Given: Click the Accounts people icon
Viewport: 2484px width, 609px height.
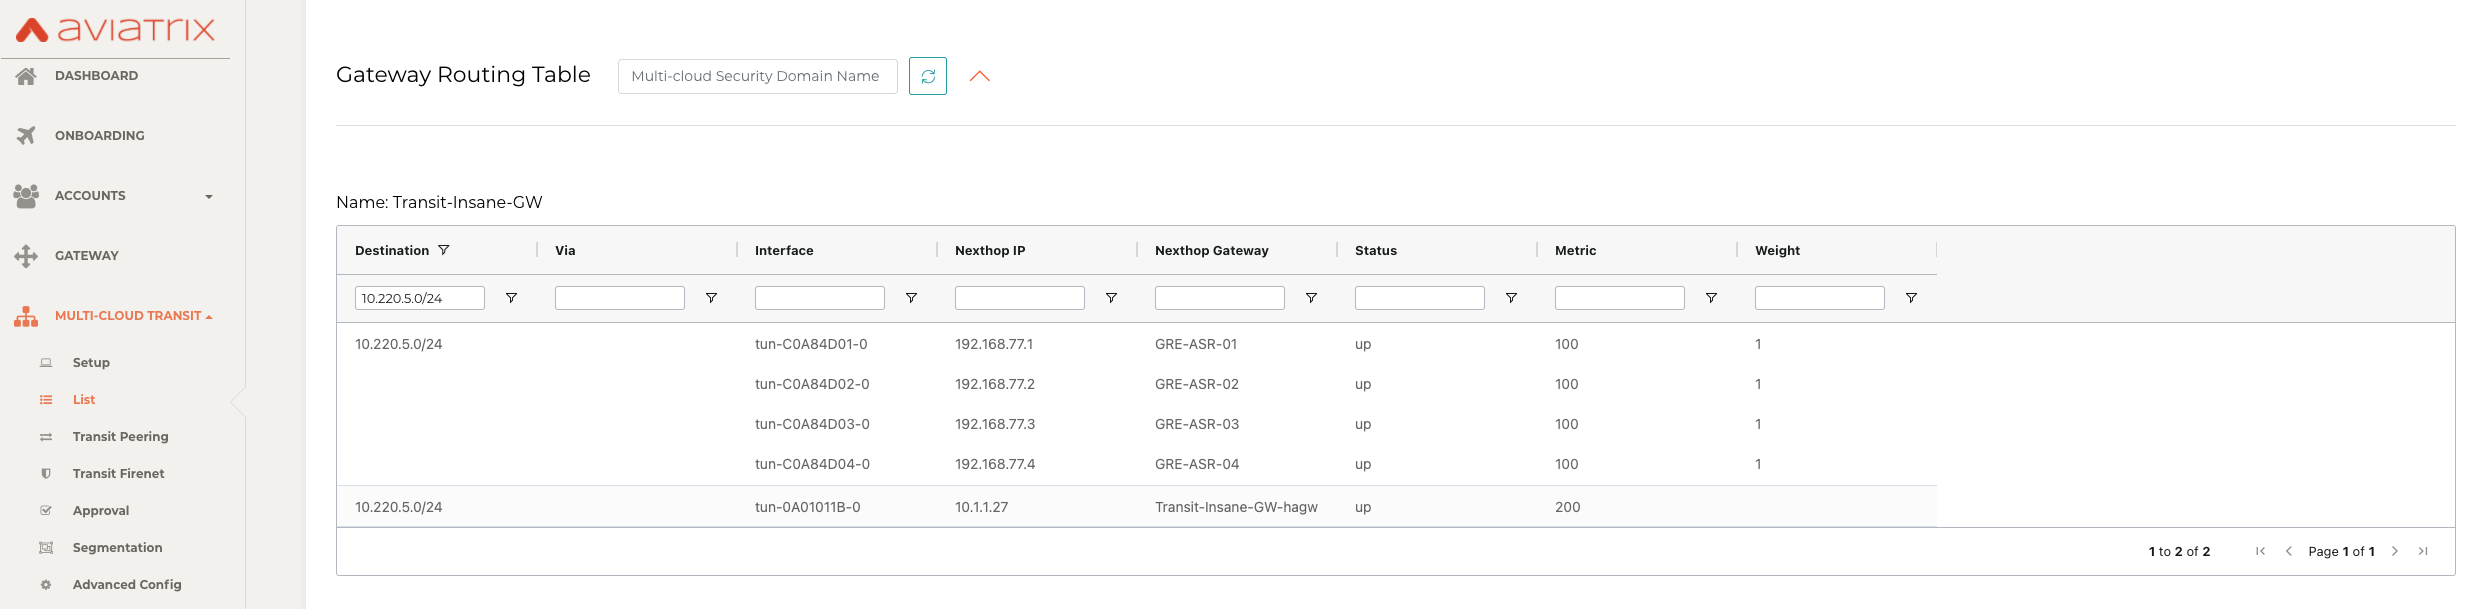Looking at the screenshot, I should pyautogui.click(x=26, y=195).
